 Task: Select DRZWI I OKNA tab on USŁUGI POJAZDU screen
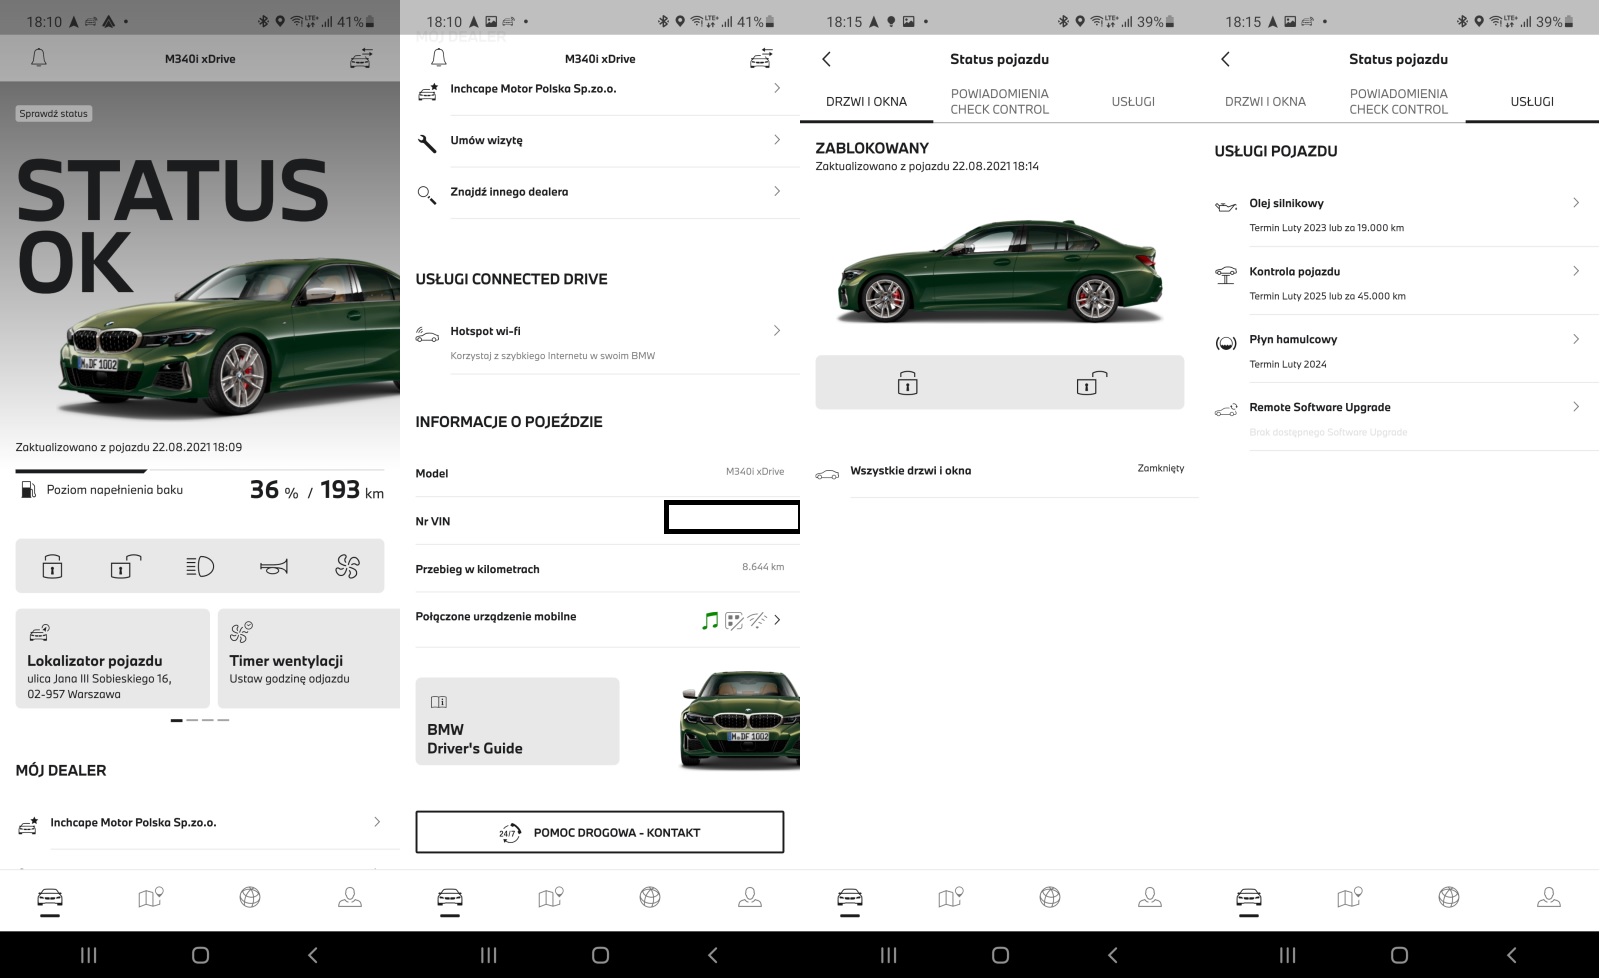click(x=1265, y=101)
